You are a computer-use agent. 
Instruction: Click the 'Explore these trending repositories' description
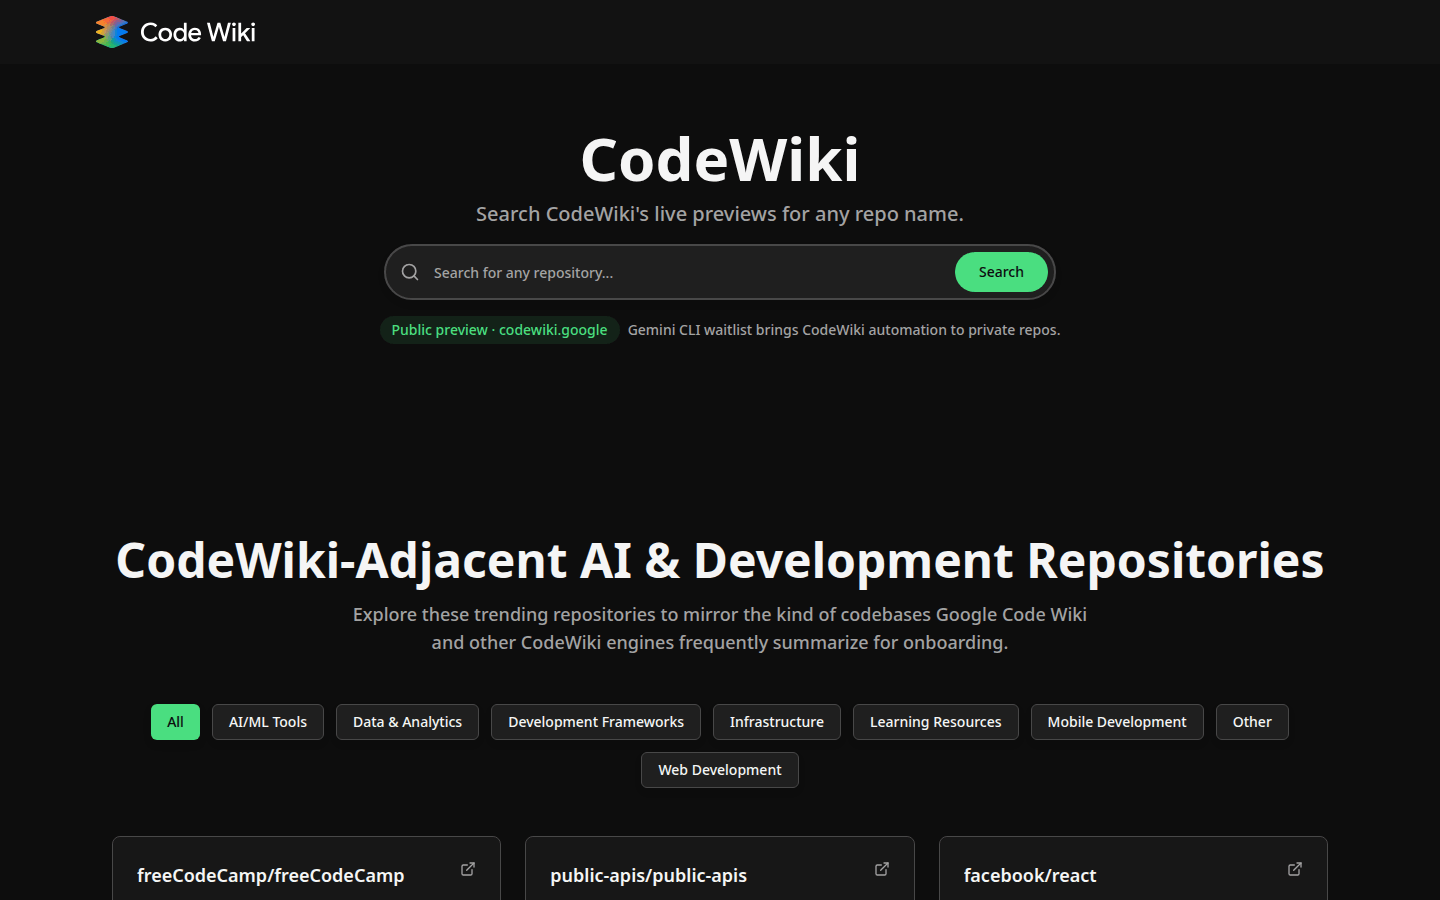[720, 628]
